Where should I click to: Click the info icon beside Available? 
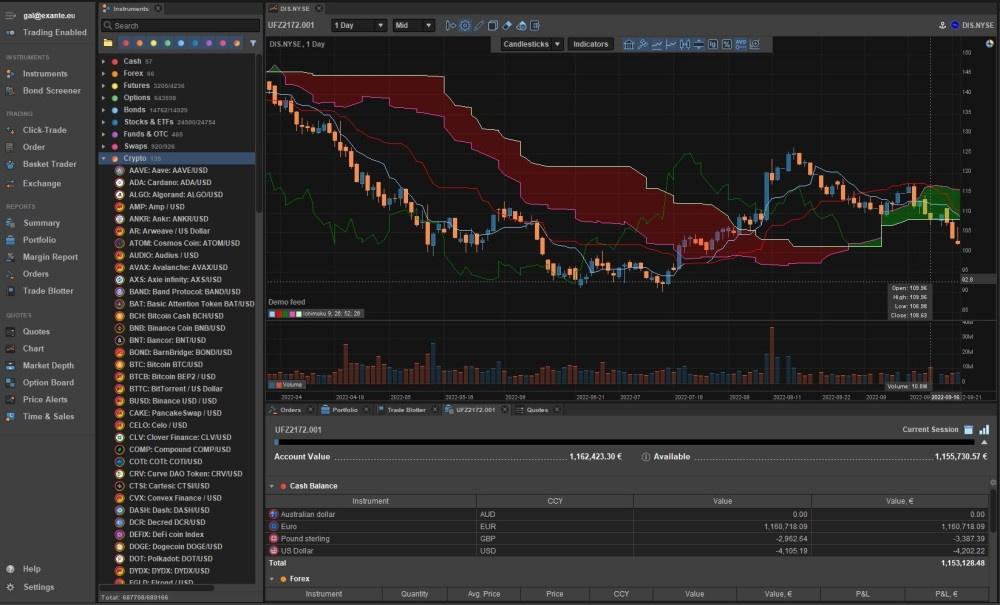point(645,457)
